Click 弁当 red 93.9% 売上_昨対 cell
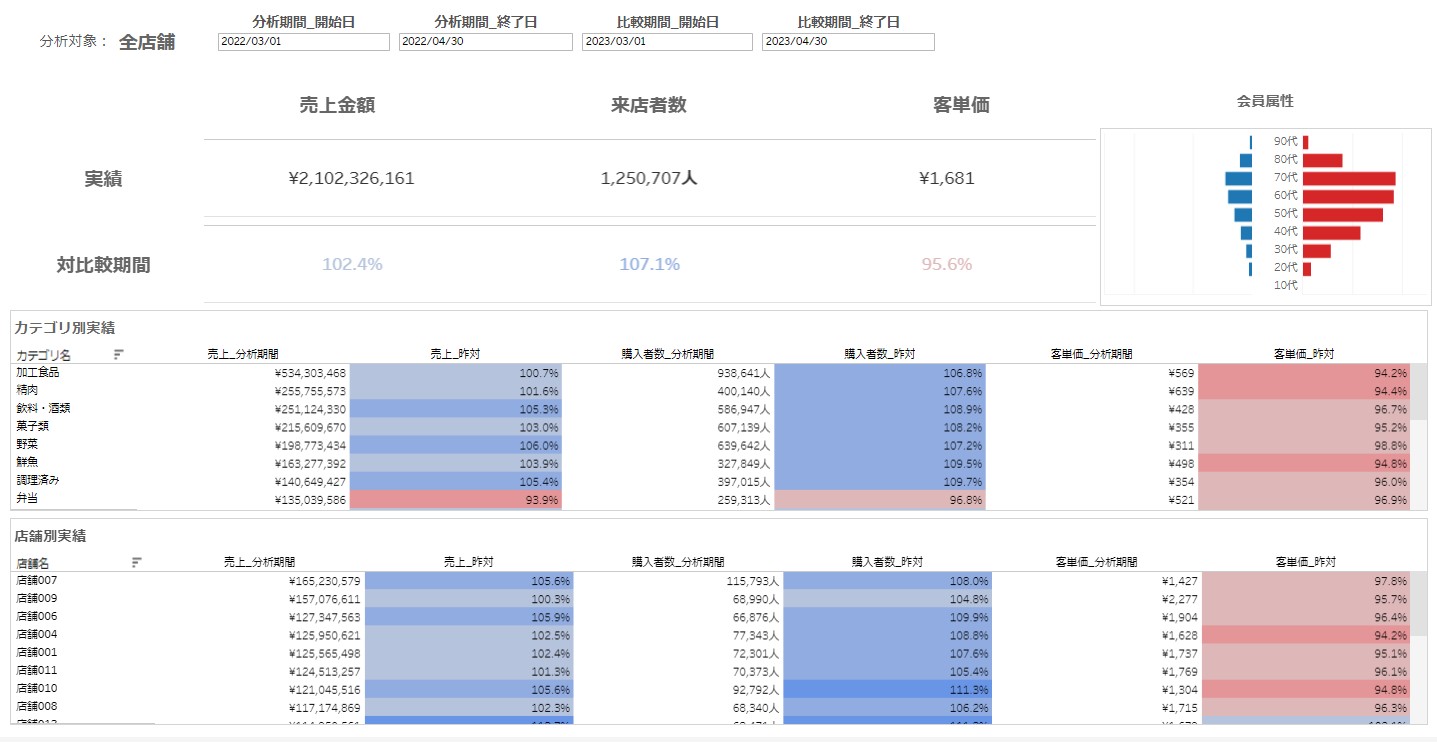The height and width of the screenshot is (742, 1437). pos(455,499)
